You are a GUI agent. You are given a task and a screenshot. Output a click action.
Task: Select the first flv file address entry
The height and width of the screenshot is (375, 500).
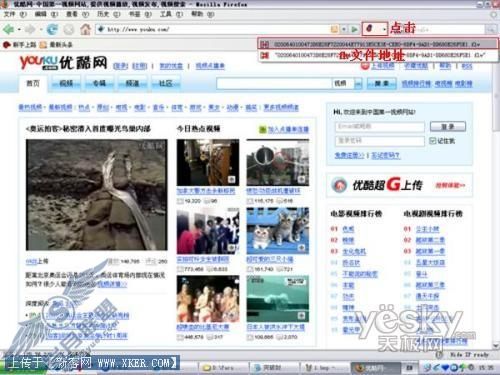coord(378,44)
